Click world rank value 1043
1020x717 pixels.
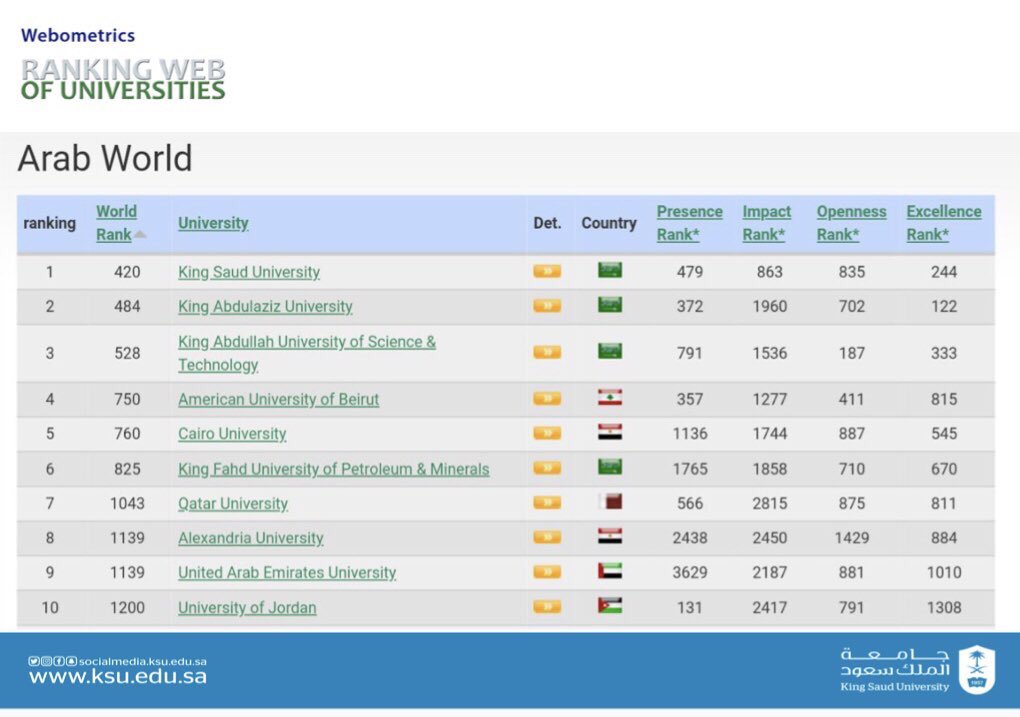click(127, 504)
